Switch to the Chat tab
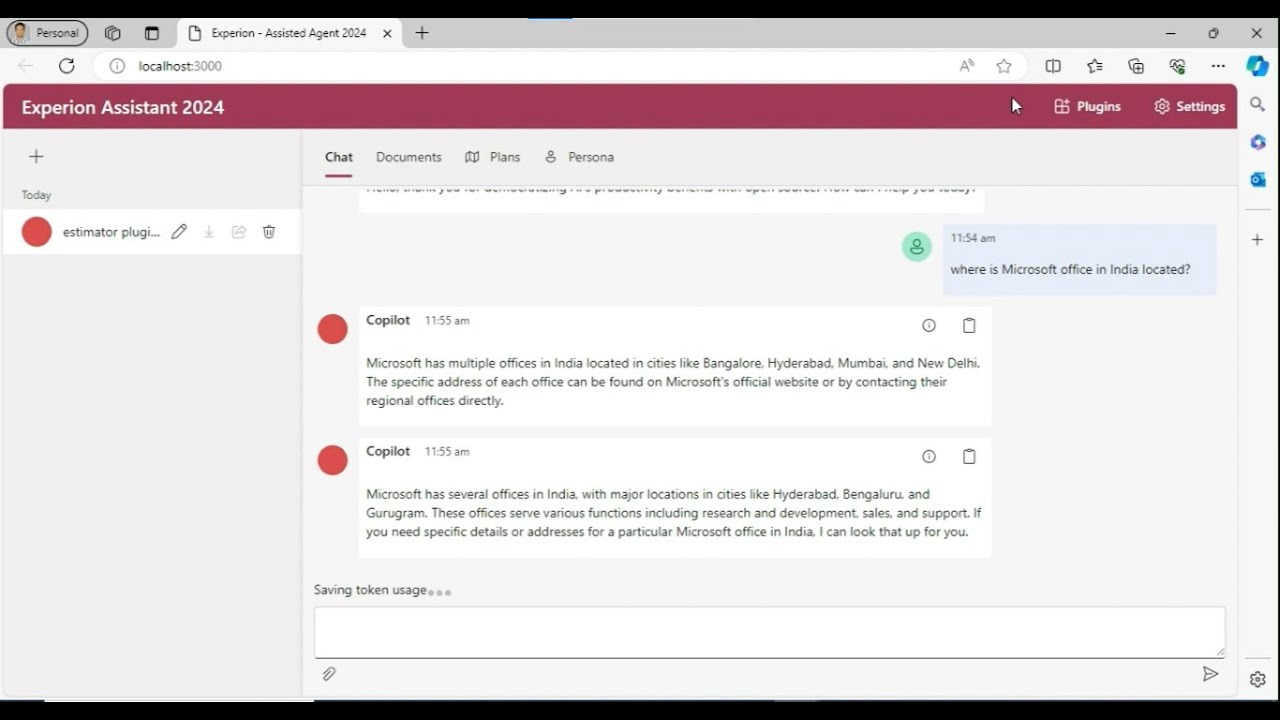This screenshot has width=1280, height=720. pos(339,157)
